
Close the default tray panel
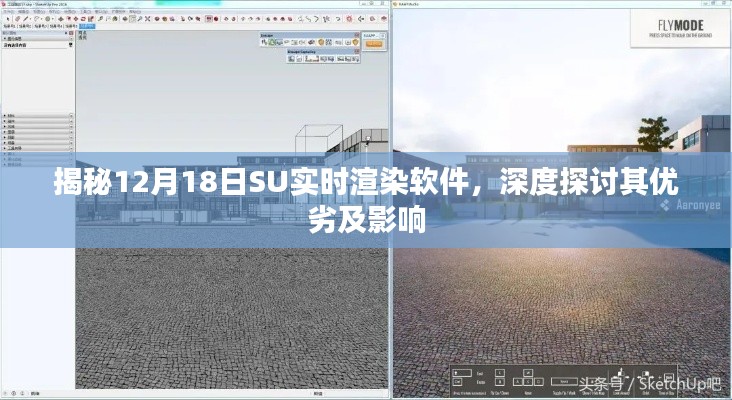(x=71, y=33)
